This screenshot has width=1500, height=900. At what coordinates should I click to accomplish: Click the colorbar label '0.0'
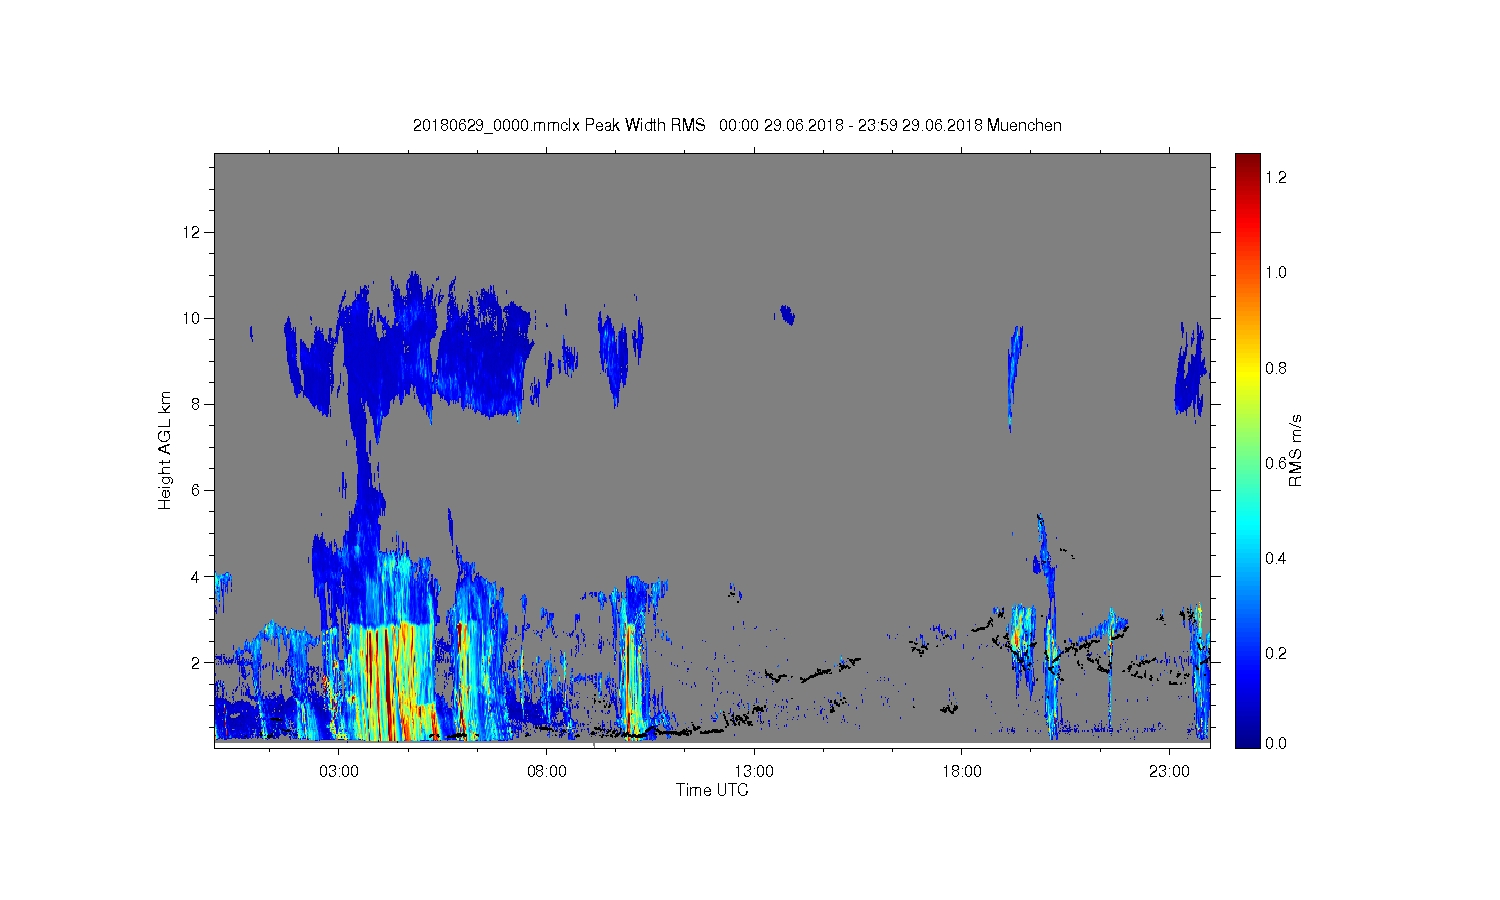(x=1276, y=743)
